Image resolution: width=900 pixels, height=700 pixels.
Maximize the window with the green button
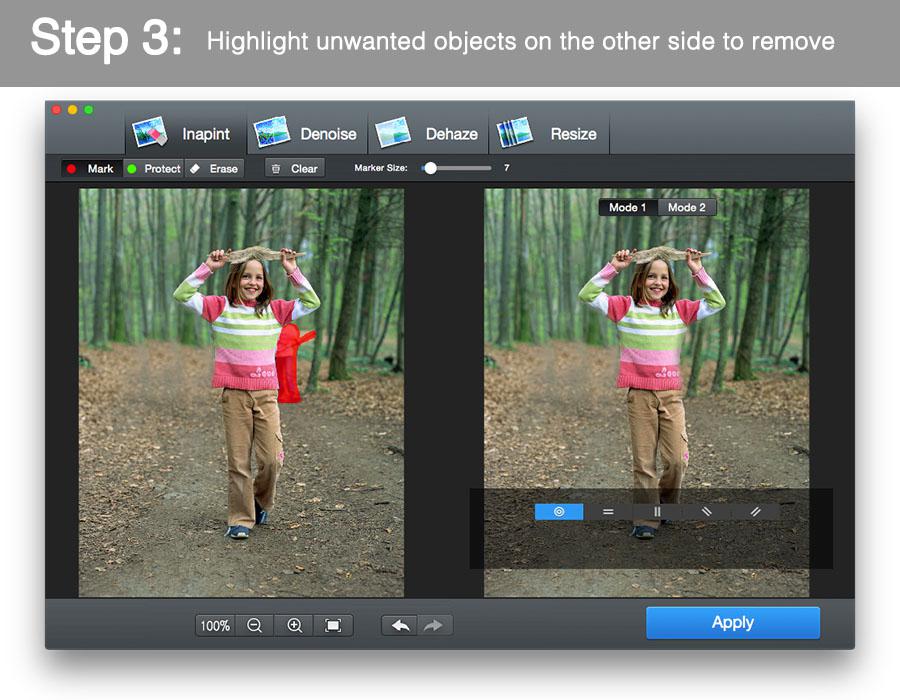(x=88, y=110)
